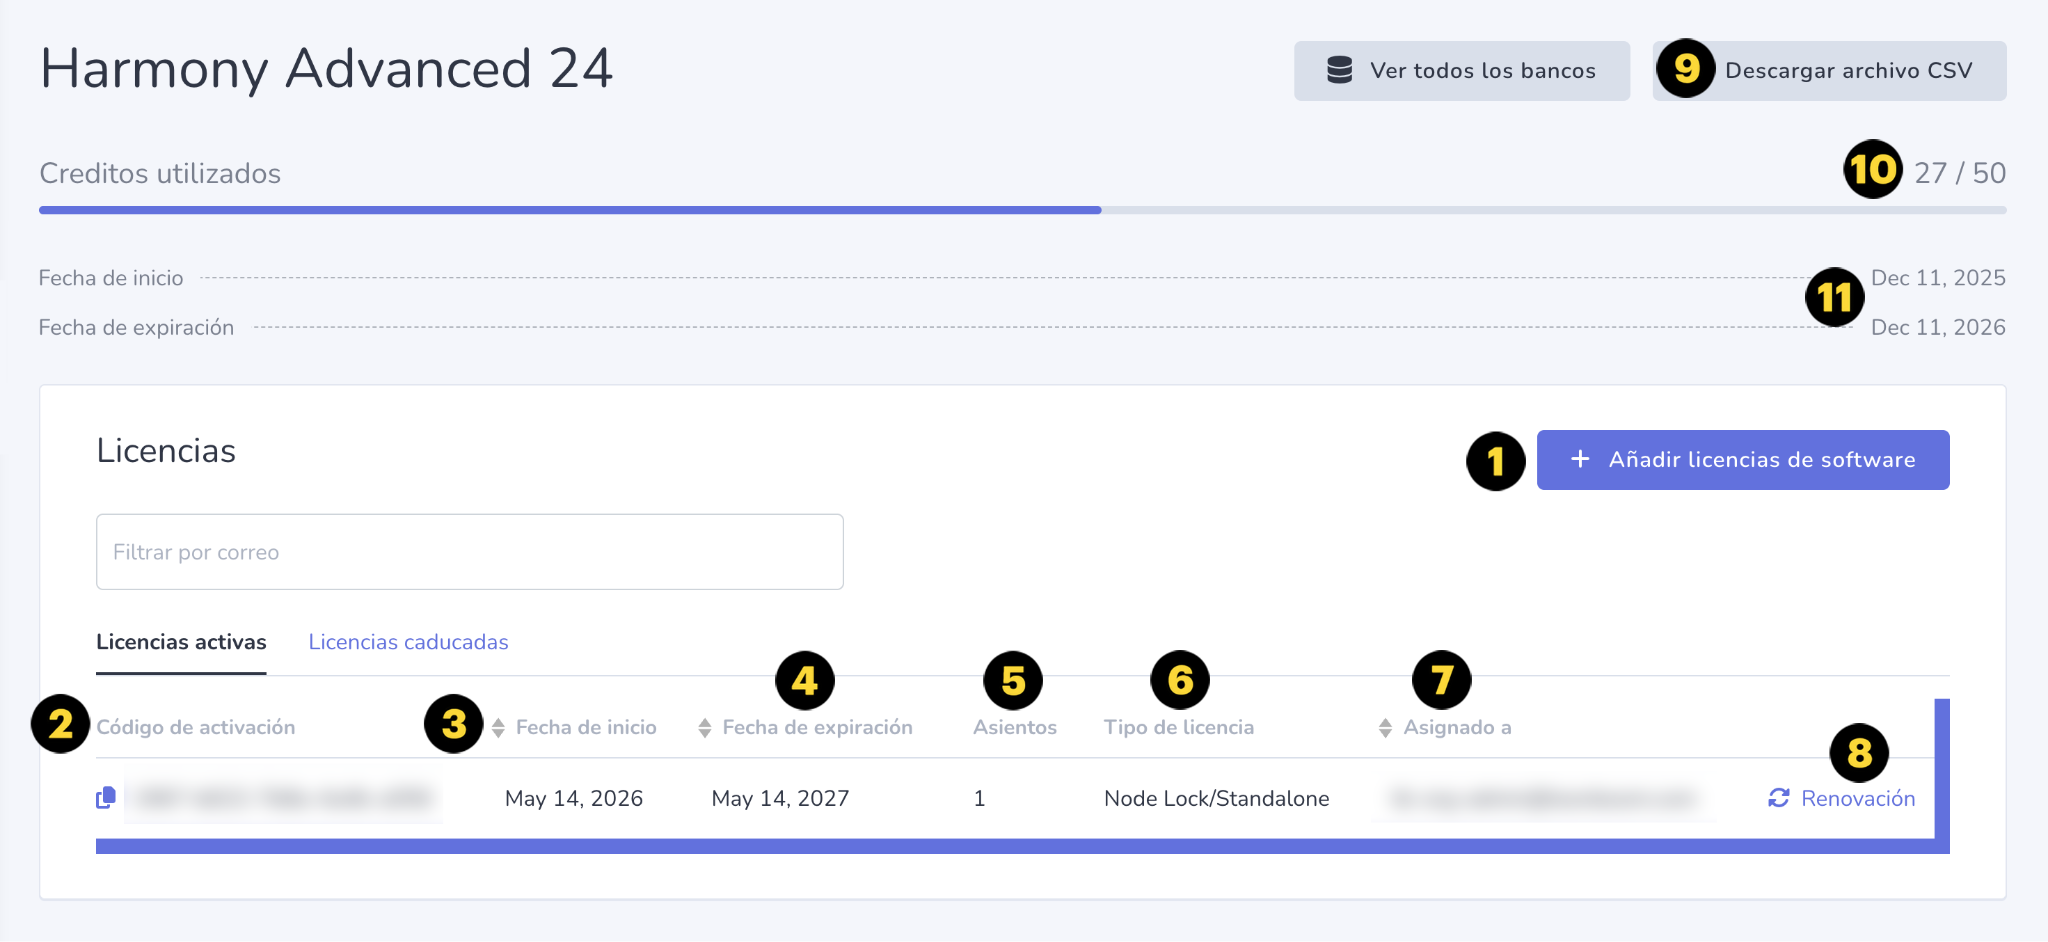Click the Harmony Advanced 24 page title
The image size is (2048, 942).
(326, 69)
